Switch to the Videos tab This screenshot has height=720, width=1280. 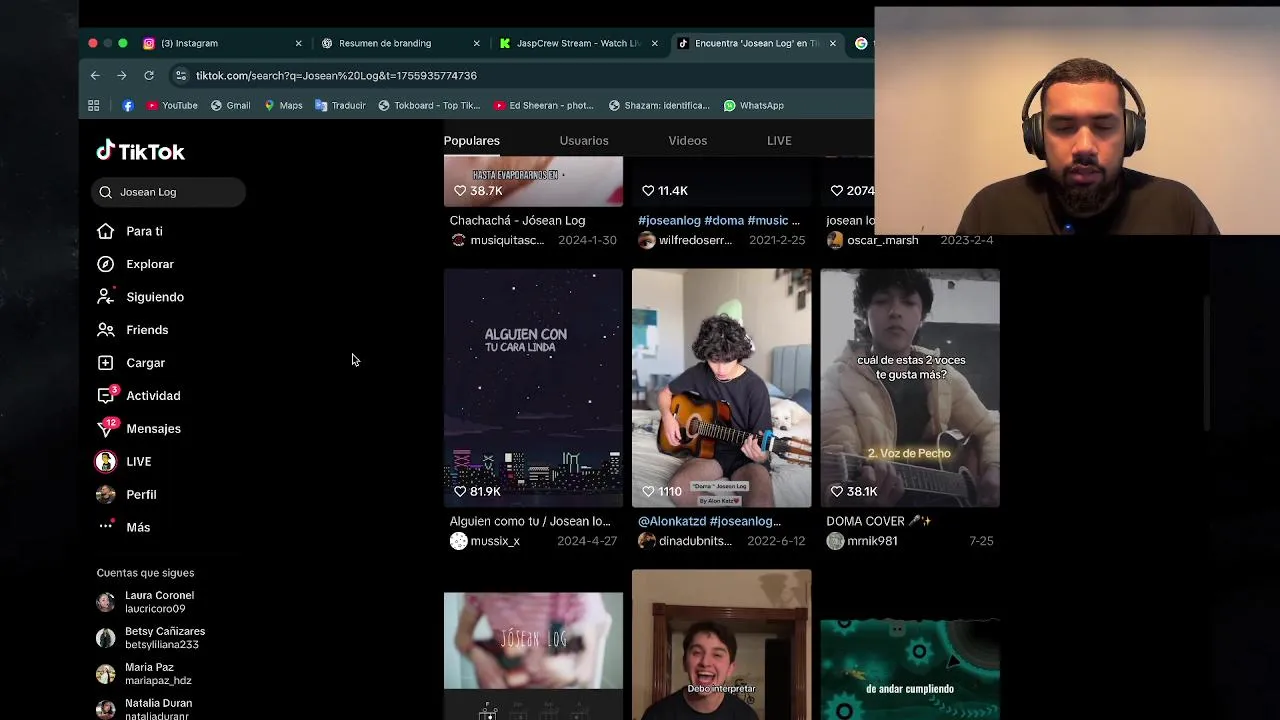coord(688,141)
